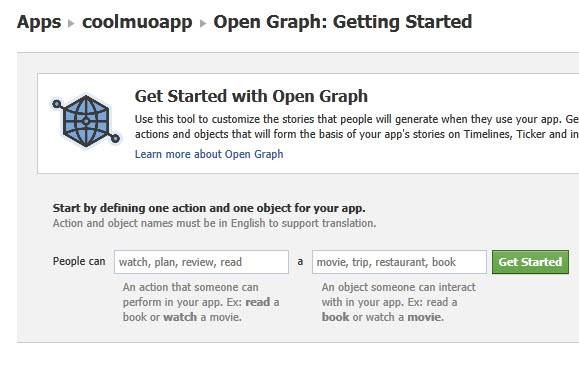The image size is (579, 375).
Task: Click the green Get Started button
Action: pyautogui.click(x=530, y=262)
